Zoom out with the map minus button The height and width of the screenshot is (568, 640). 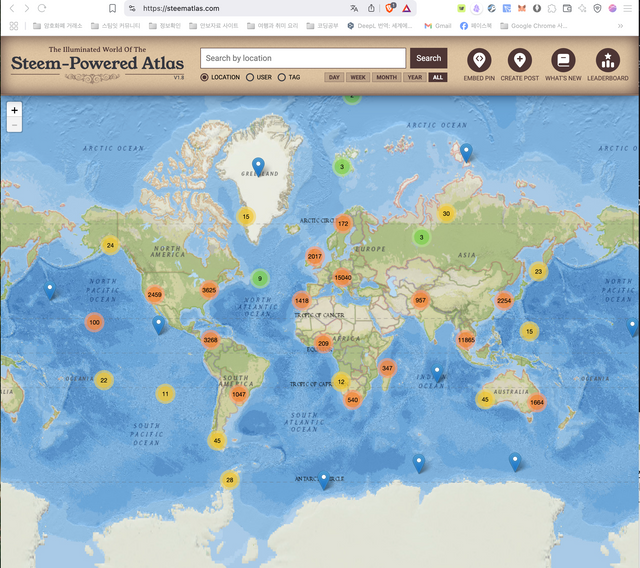14,125
